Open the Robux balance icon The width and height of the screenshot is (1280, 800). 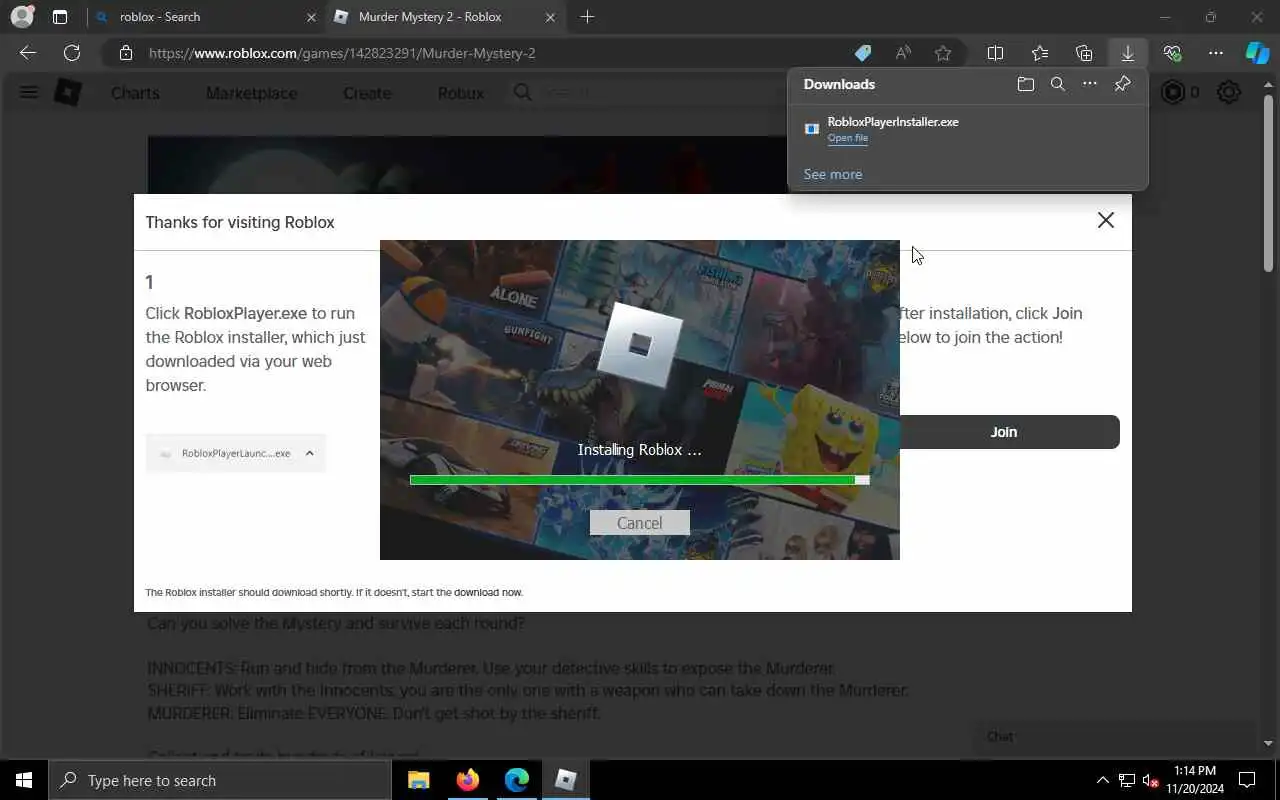point(1174,93)
